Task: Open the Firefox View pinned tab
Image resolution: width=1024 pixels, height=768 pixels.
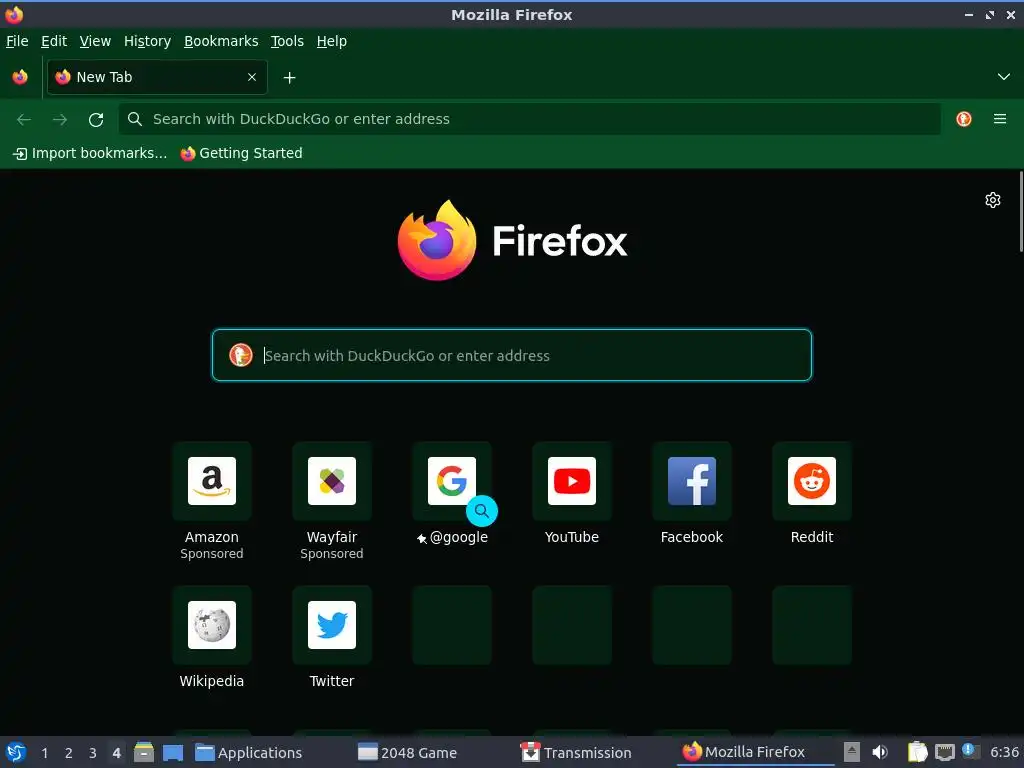Action: pos(20,77)
